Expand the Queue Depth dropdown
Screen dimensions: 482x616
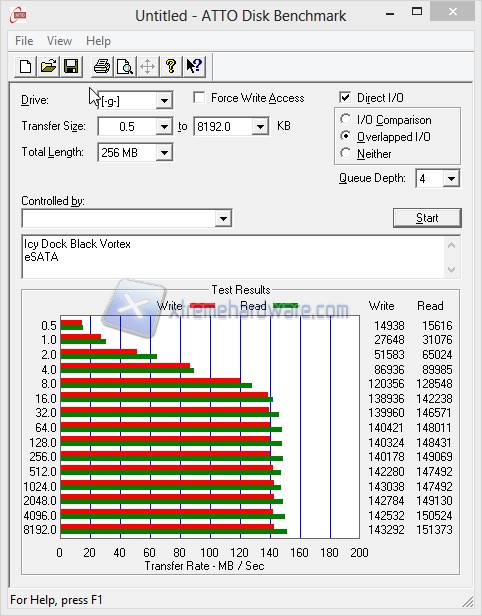point(451,179)
